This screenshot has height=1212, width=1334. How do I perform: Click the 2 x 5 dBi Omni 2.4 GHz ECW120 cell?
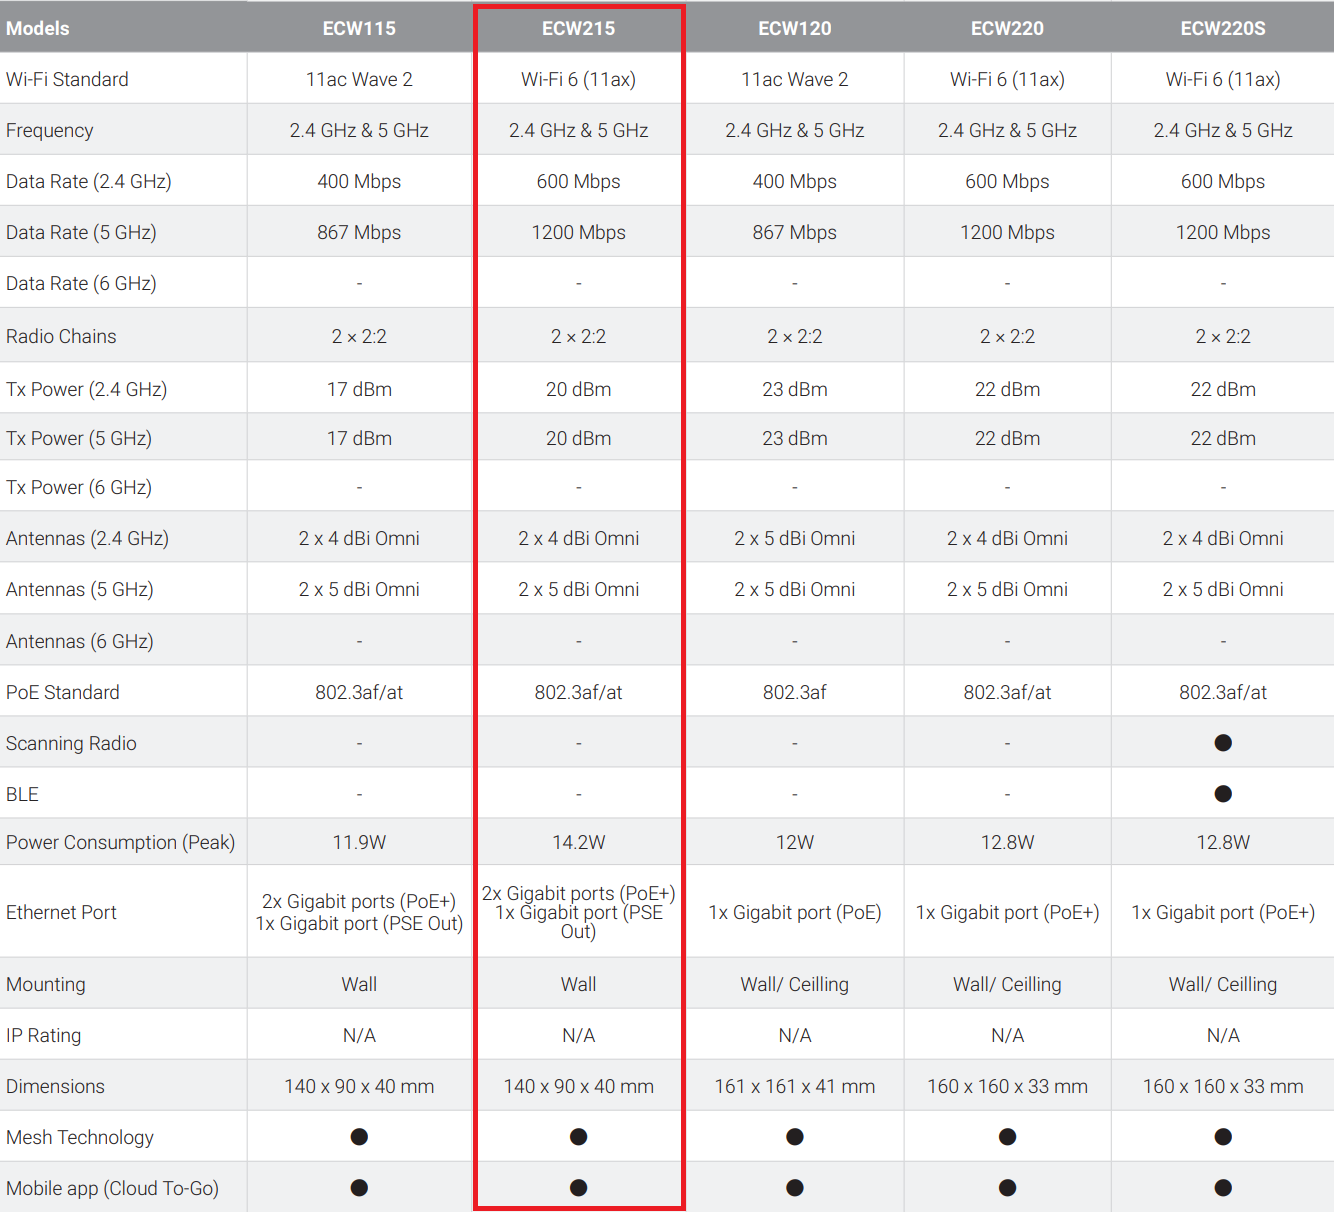(x=795, y=538)
